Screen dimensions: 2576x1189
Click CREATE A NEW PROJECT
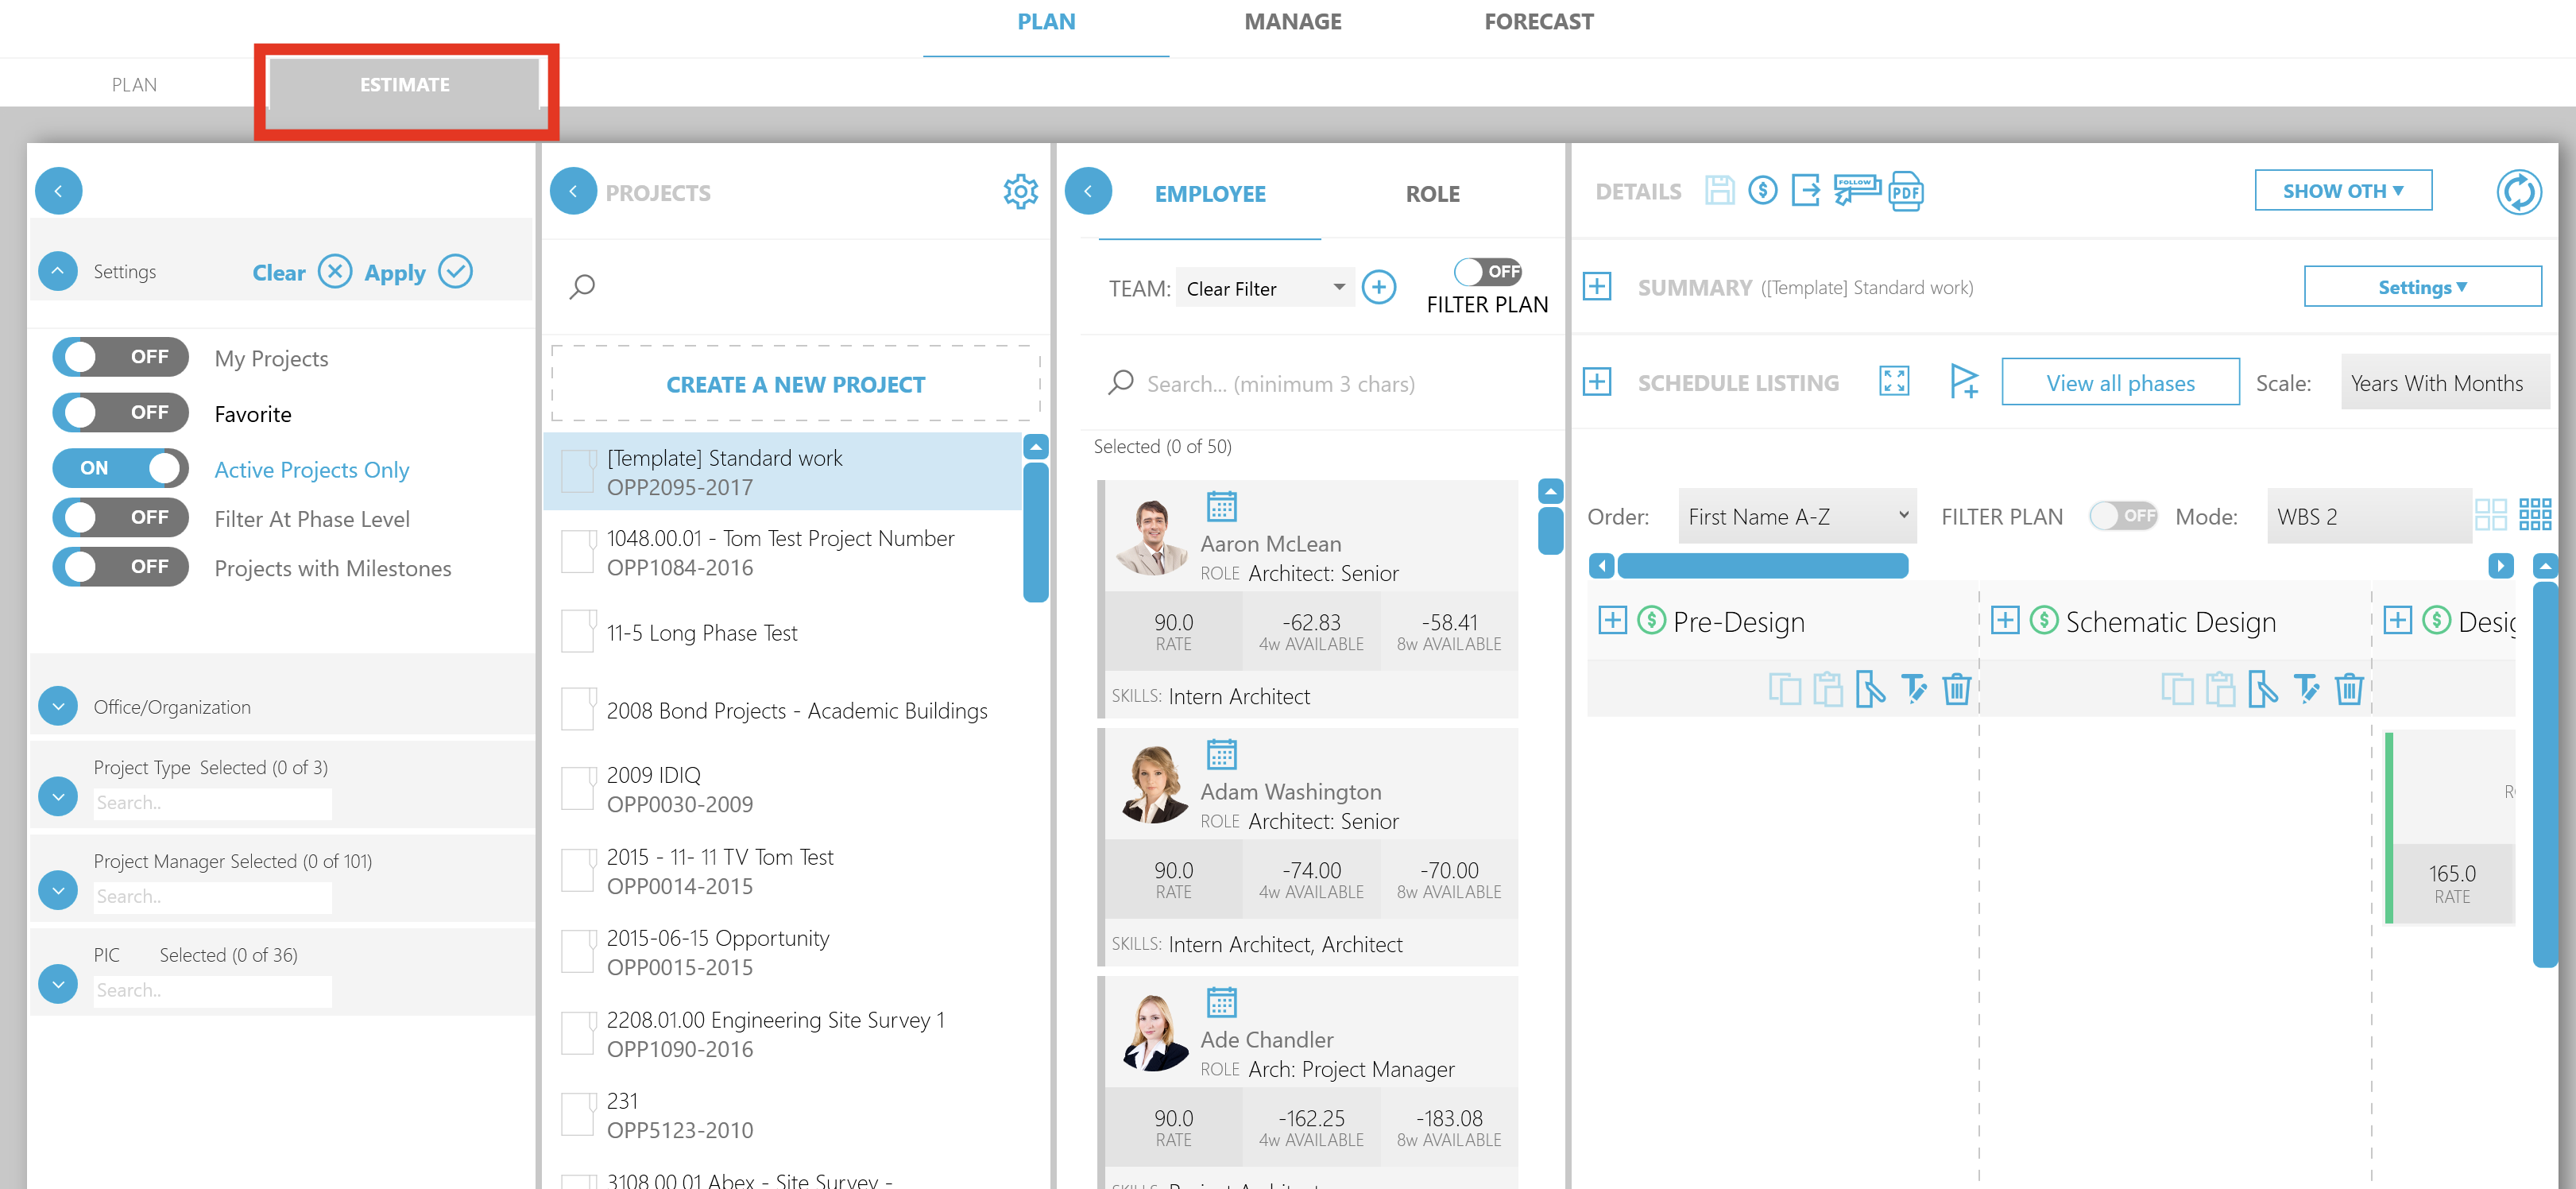pos(795,384)
